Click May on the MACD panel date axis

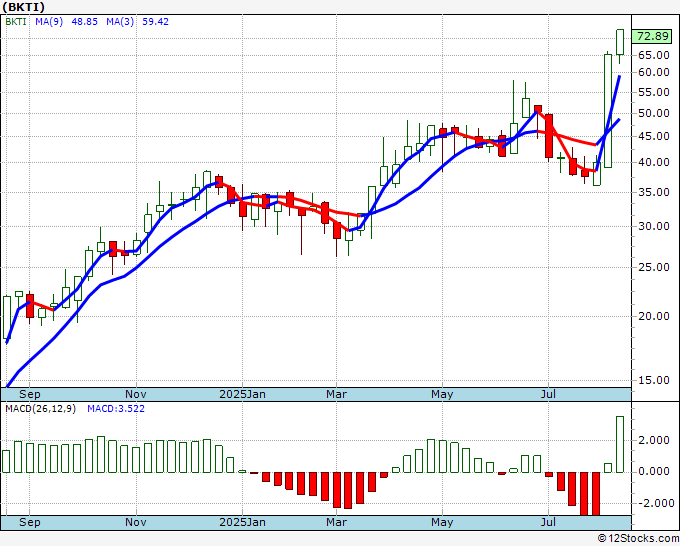tap(442, 522)
